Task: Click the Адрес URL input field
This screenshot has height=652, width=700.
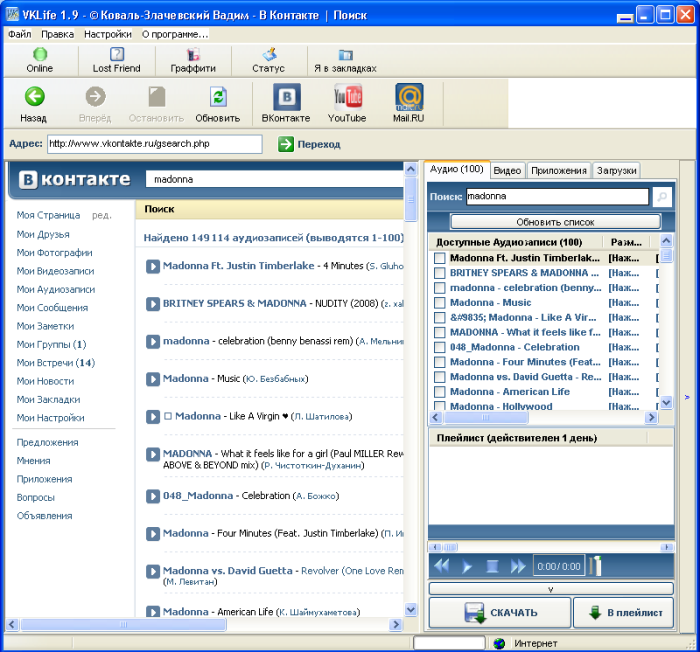Action: [x=154, y=144]
